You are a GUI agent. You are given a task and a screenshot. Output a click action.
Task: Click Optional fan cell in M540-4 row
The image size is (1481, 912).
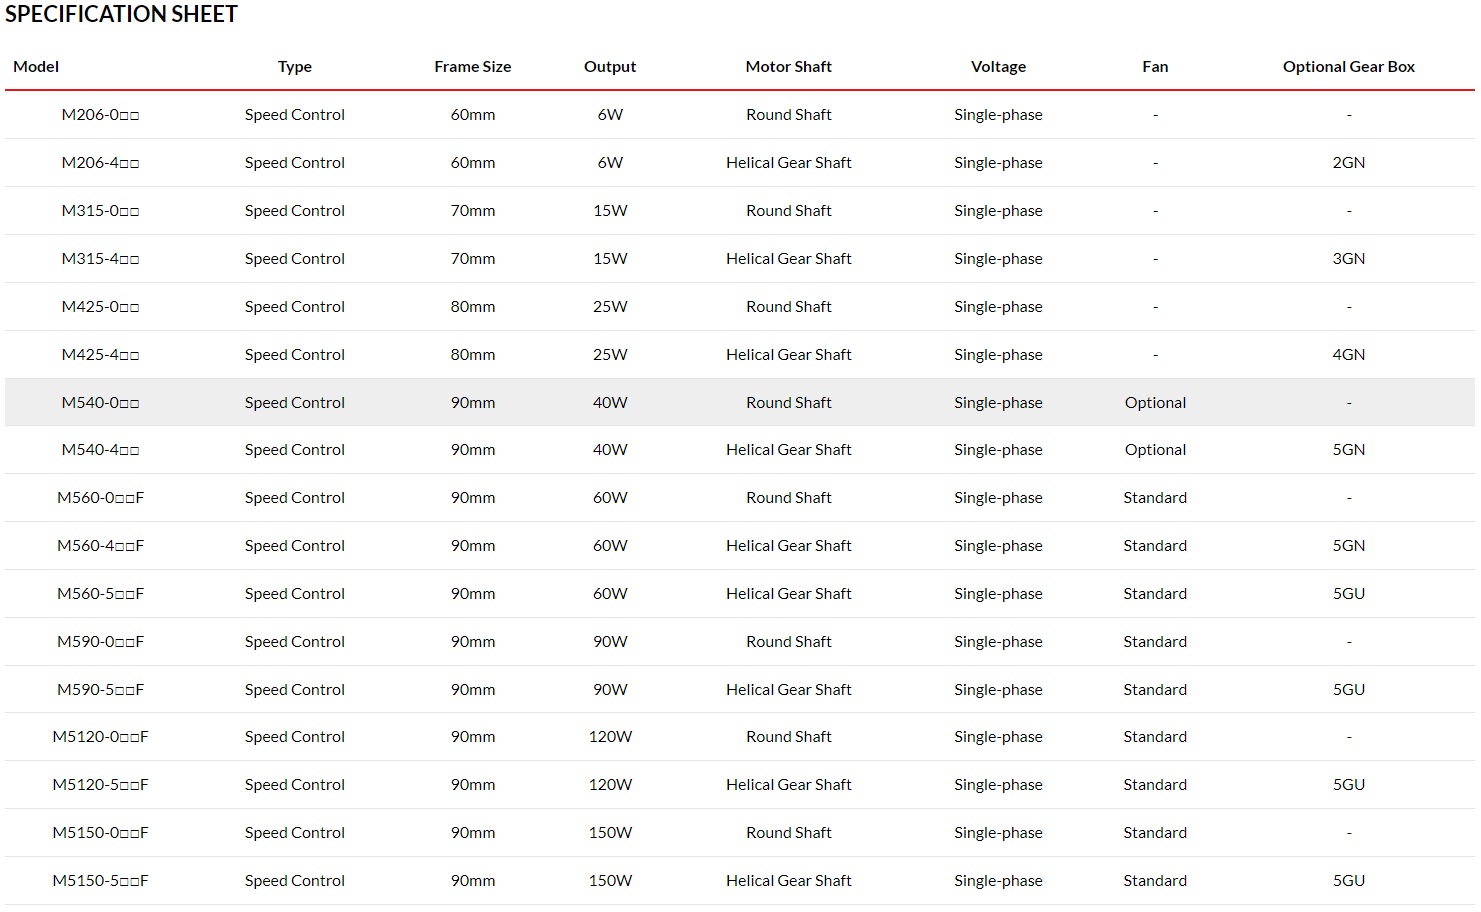1155,450
